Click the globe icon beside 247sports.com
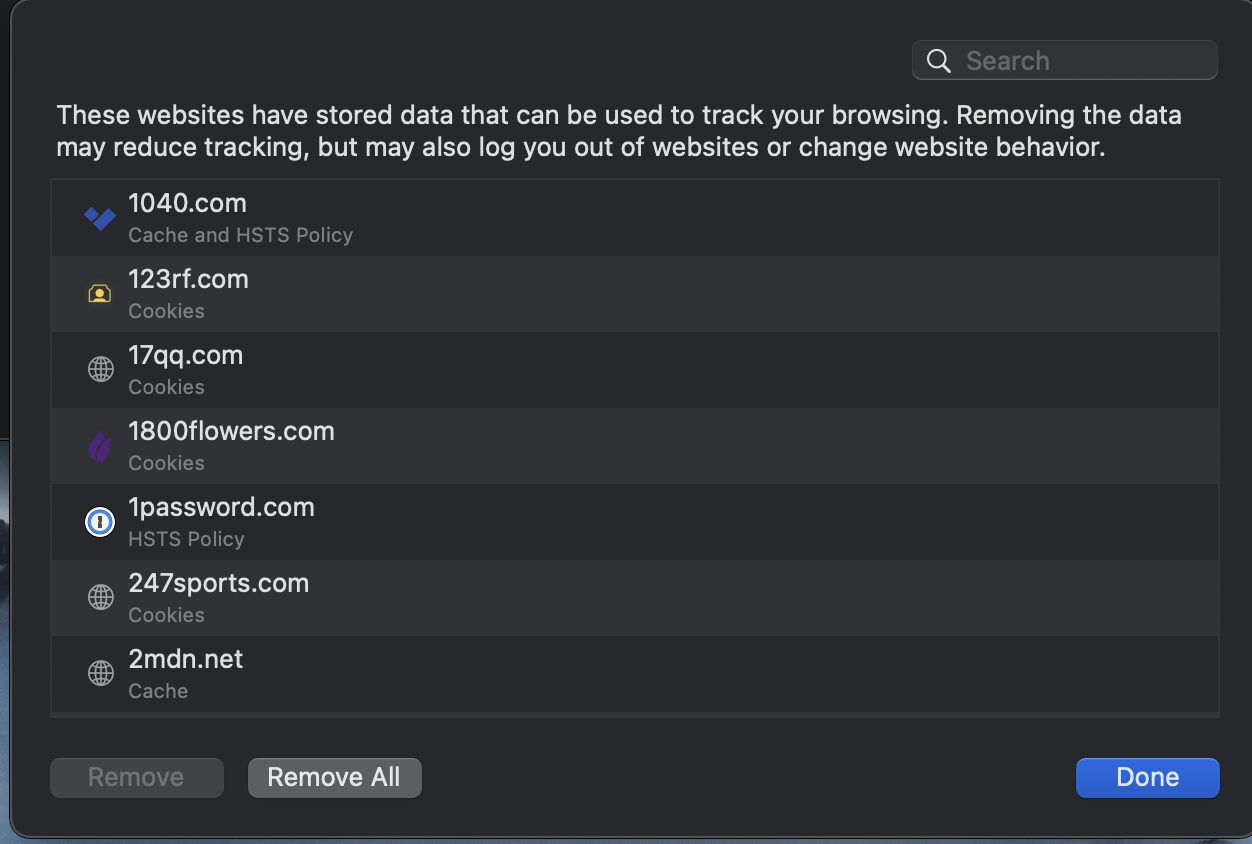Image resolution: width=1252 pixels, height=844 pixels. pos(100,598)
